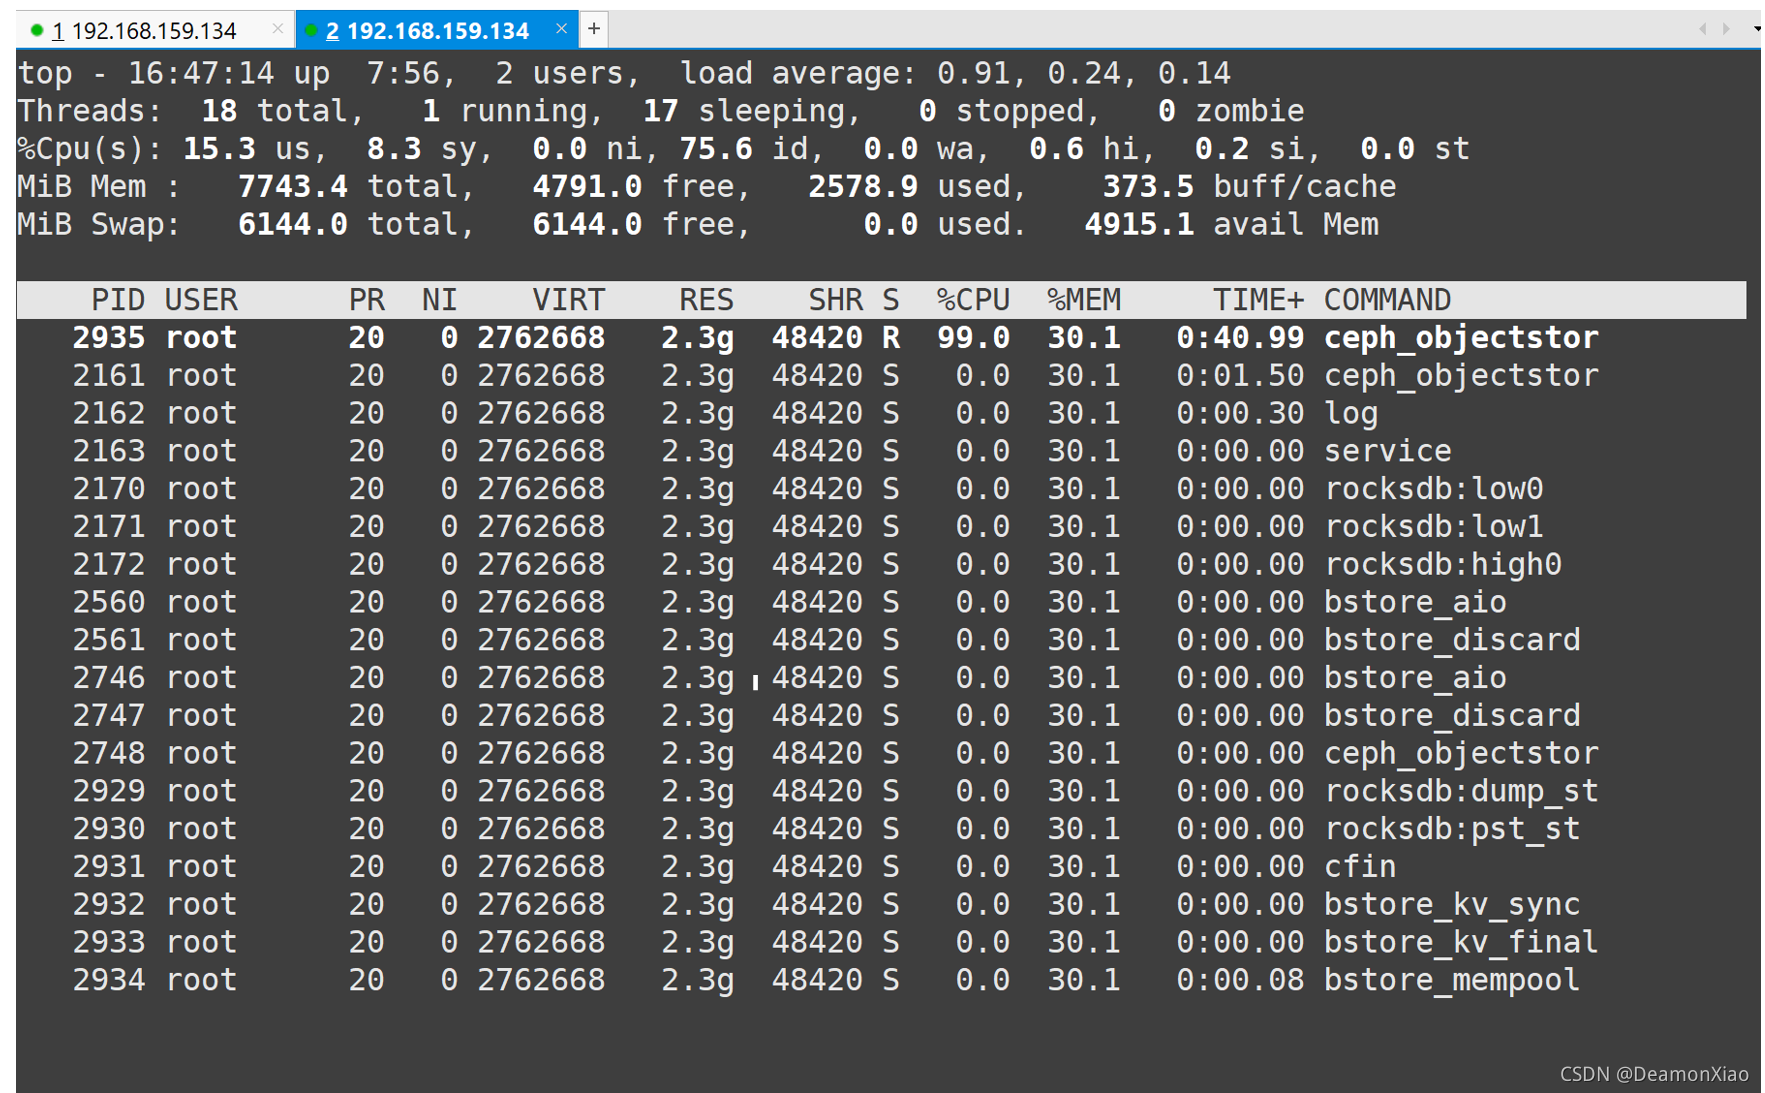Screen dimensions: 1765x1093
Task: Click the USER column header
Action: (201, 300)
